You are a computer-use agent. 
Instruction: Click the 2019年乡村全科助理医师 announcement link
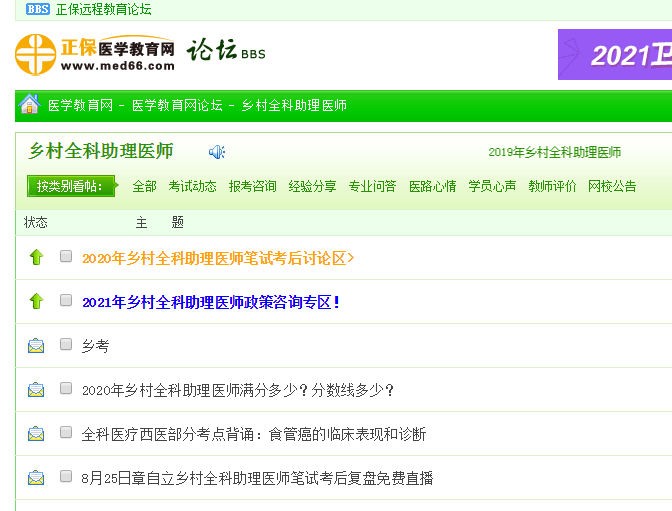(x=554, y=152)
